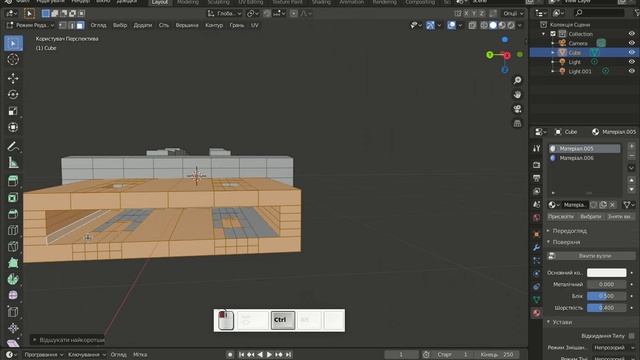The width and height of the screenshot is (640, 360).
Task: Open the Програвання playback dropdown
Action: (44, 355)
